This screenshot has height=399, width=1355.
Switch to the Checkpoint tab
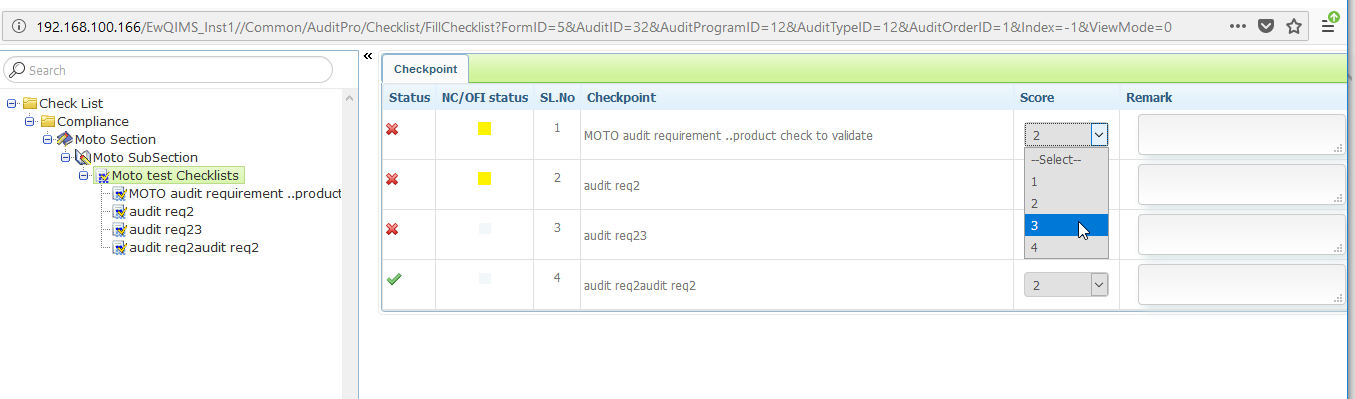click(x=425, y=69)
